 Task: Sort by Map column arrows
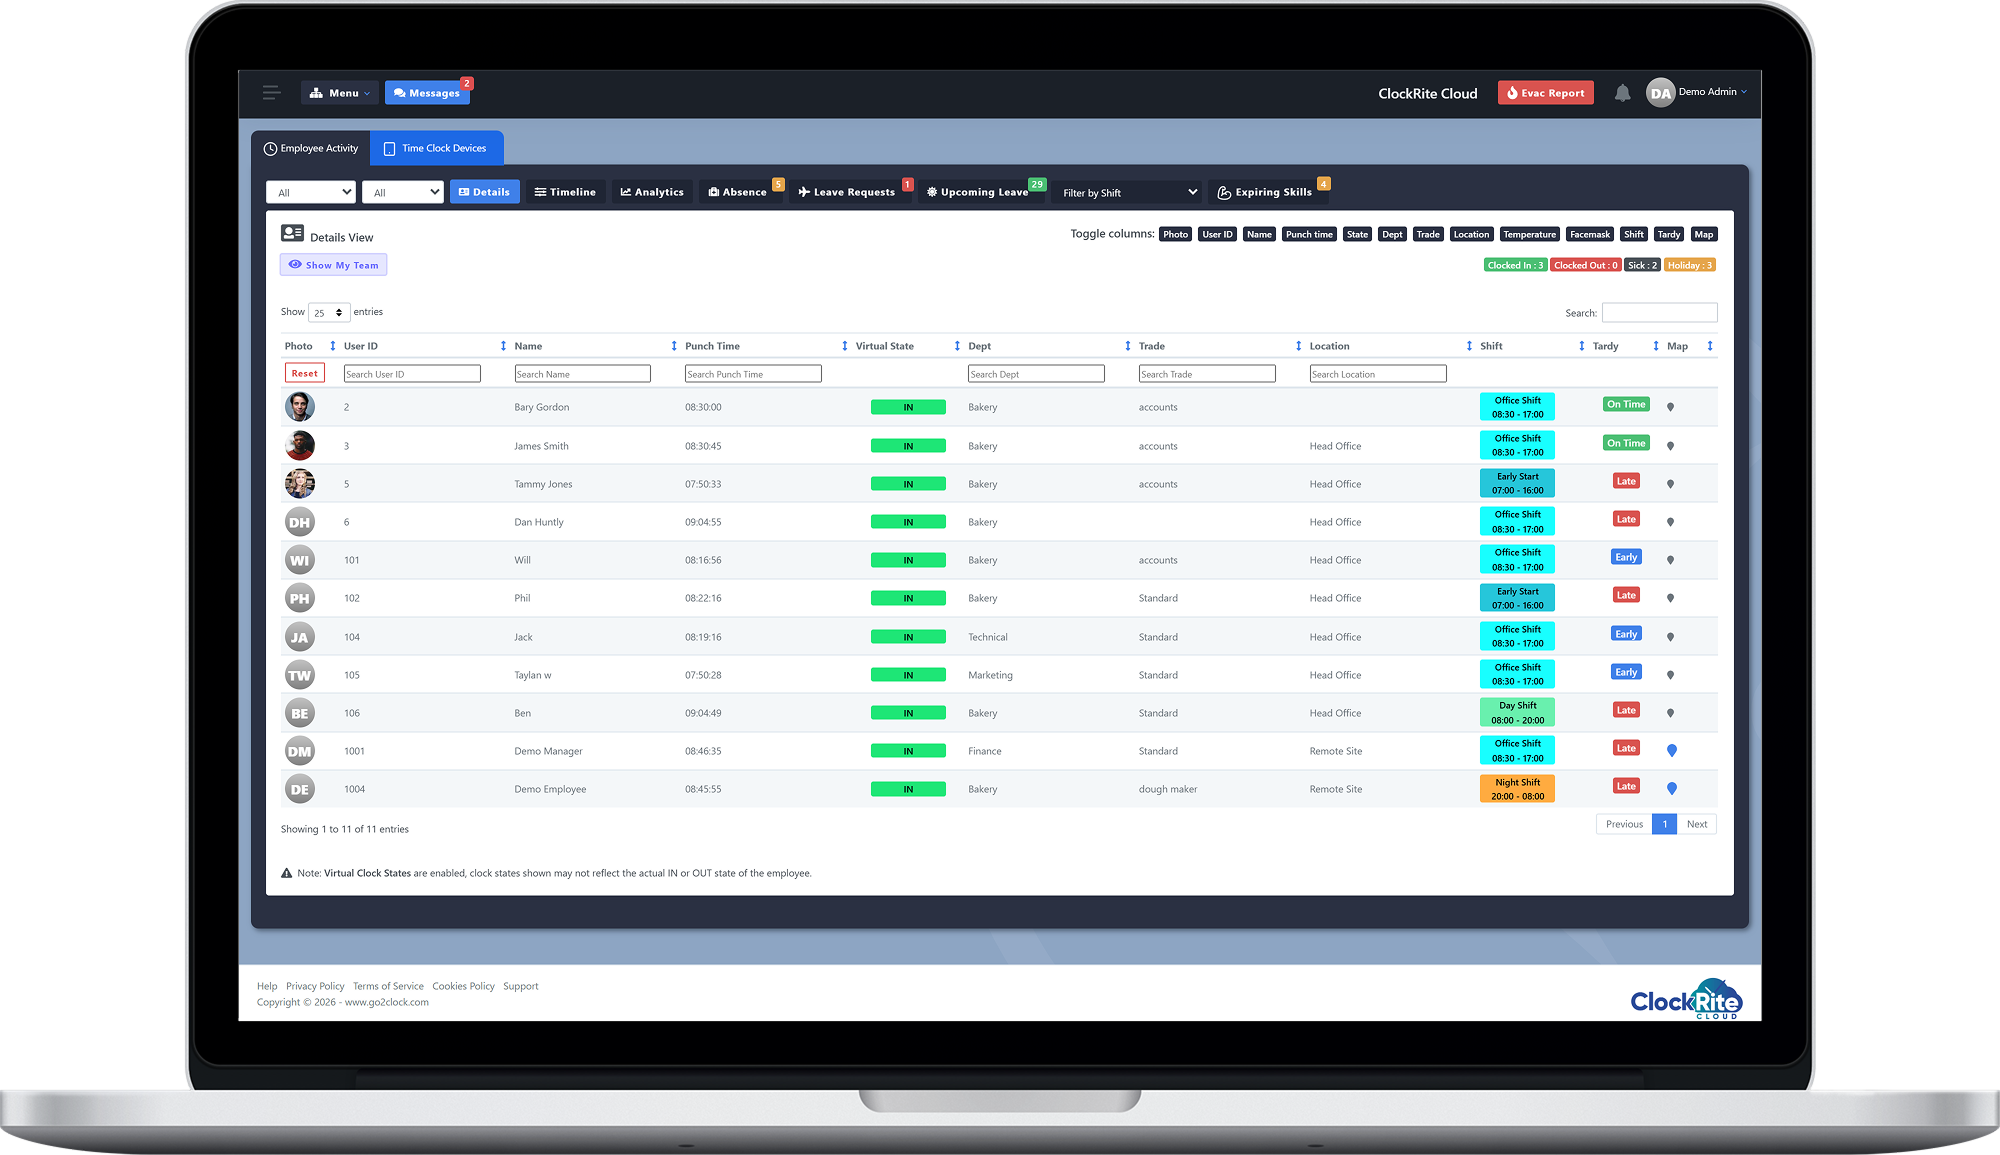[x=1709, y=346]
